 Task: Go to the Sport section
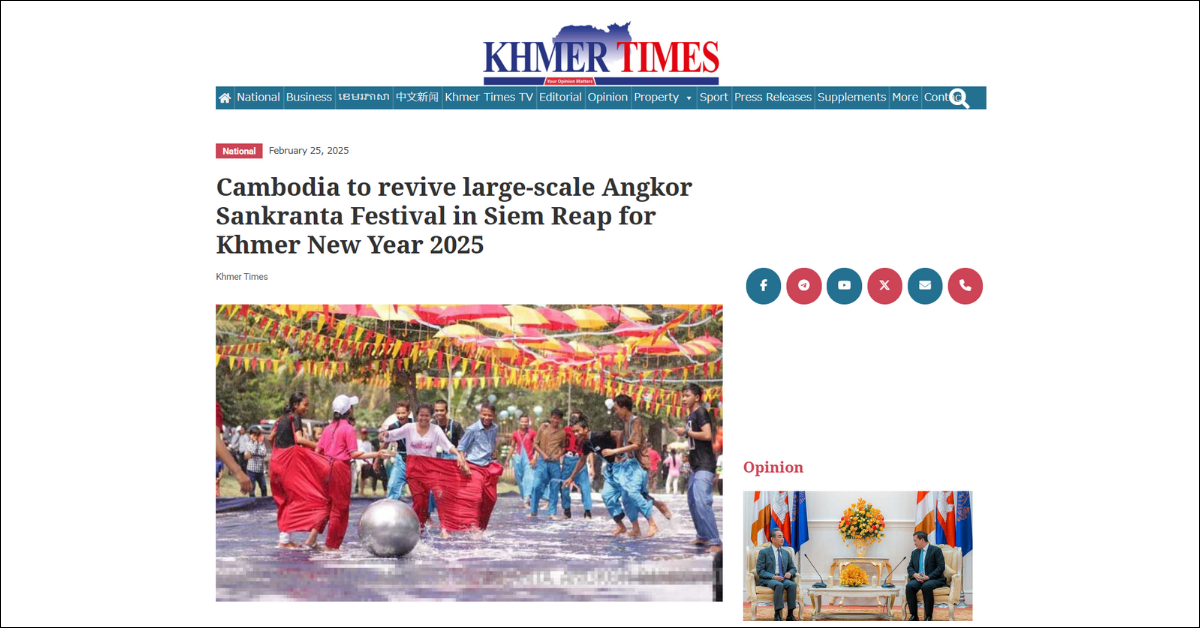coord(714,97)
